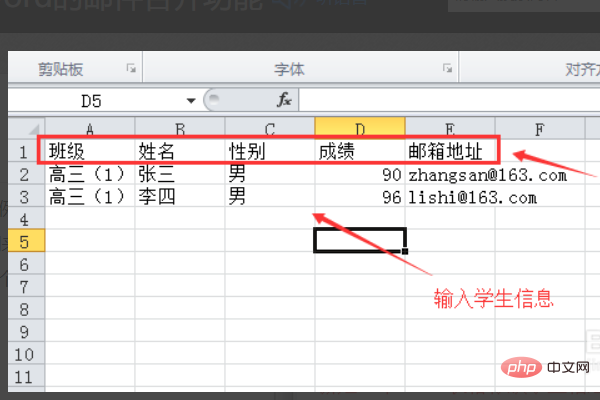This screenshot has height=400, width=600.
Task: Select column F header
Action: [540, 127]
